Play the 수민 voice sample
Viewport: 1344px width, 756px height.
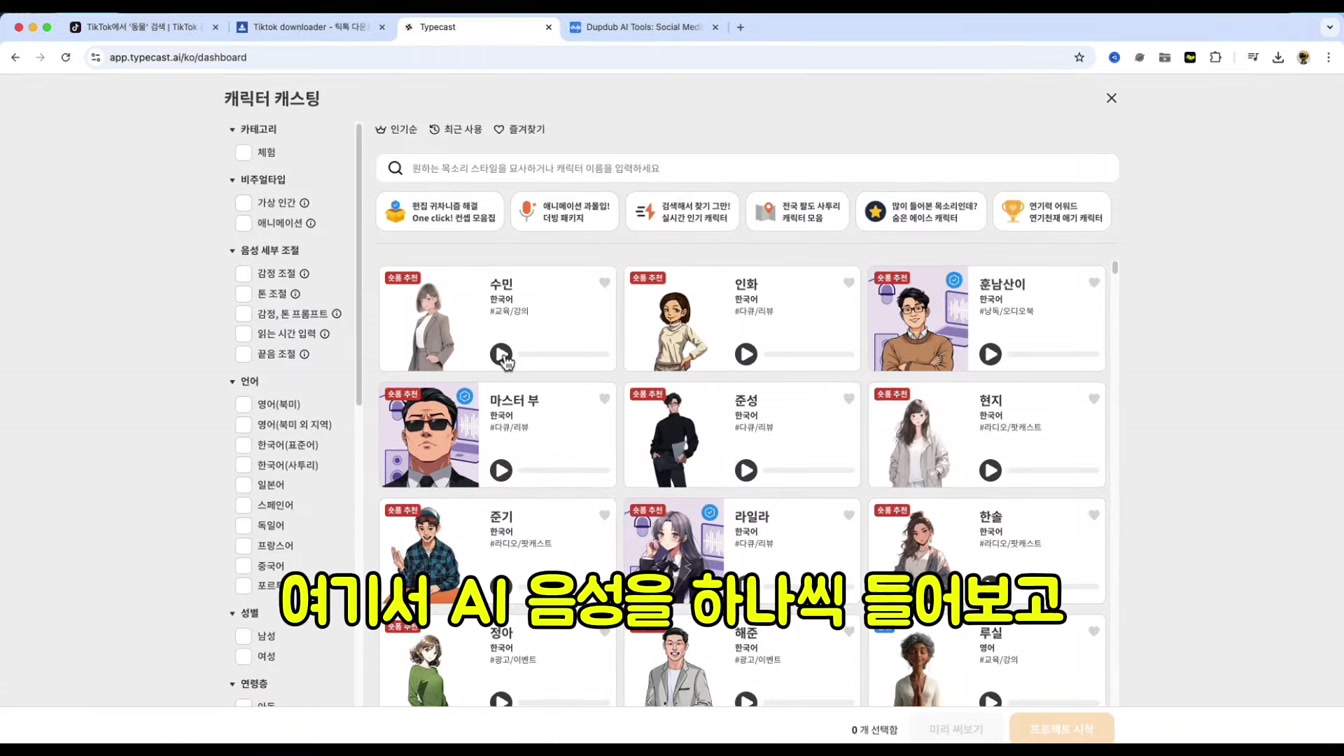(501, 354)
